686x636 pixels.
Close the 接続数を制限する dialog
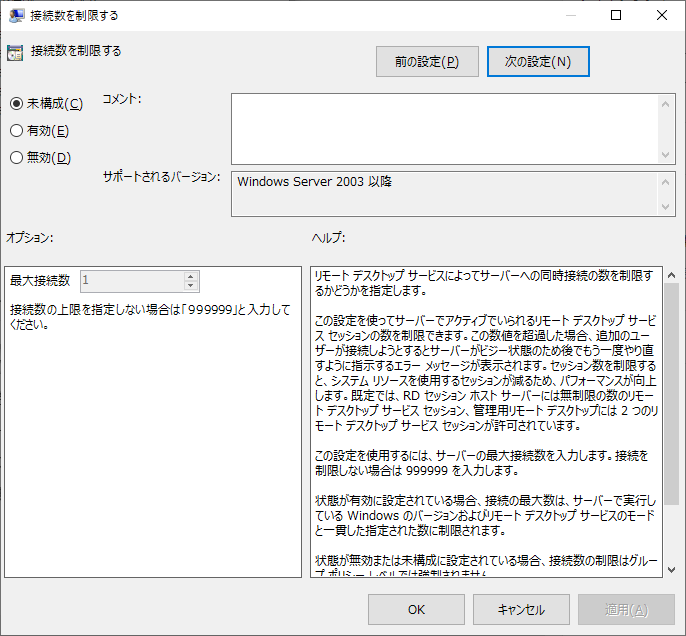(662, 15)
